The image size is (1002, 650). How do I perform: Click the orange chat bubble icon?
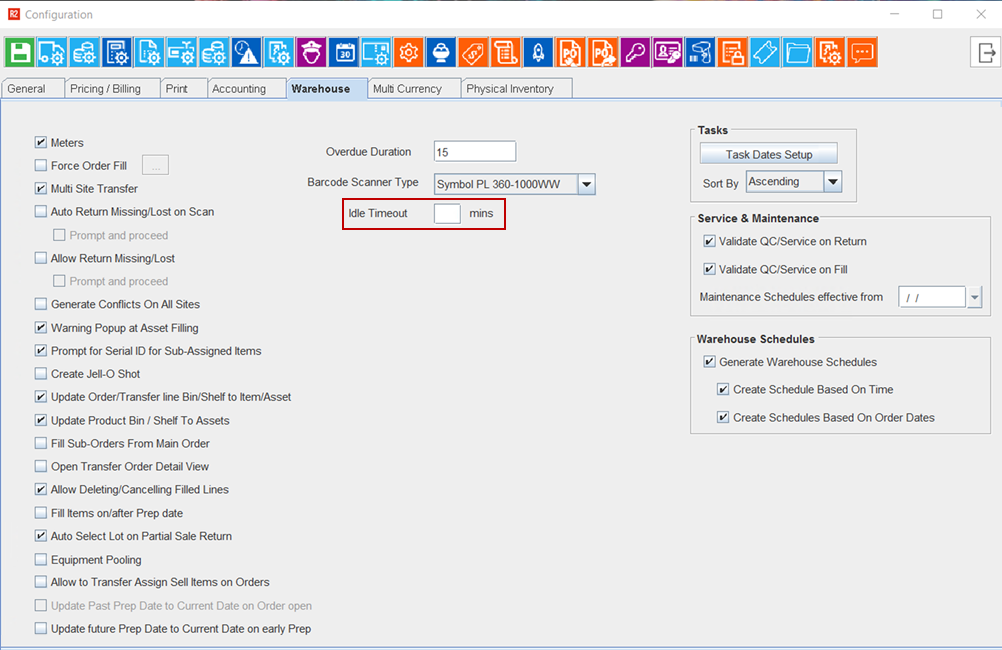coord(861,53)
